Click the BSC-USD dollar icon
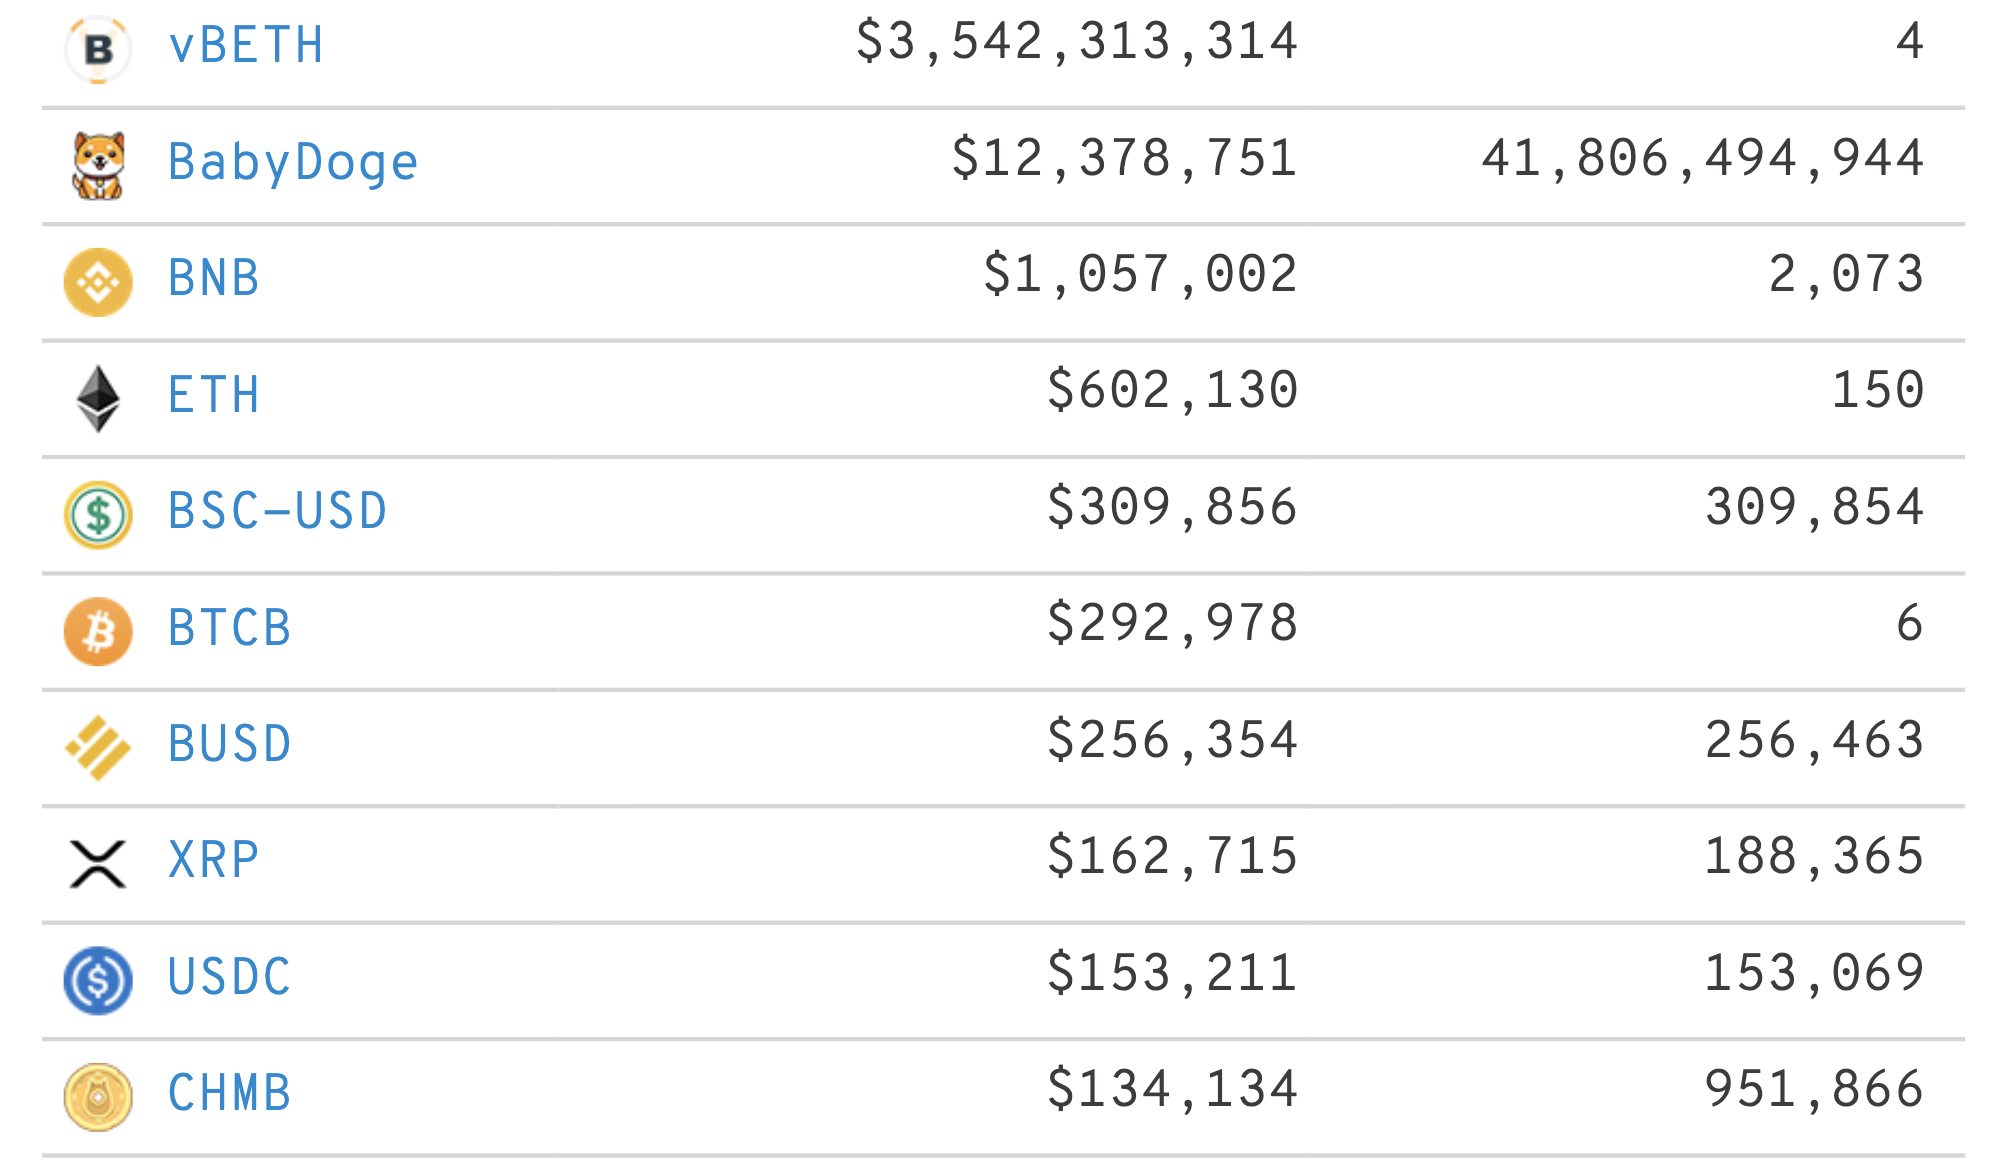The width and height of the screenshot is (2000, 1160). coord(98,515)
